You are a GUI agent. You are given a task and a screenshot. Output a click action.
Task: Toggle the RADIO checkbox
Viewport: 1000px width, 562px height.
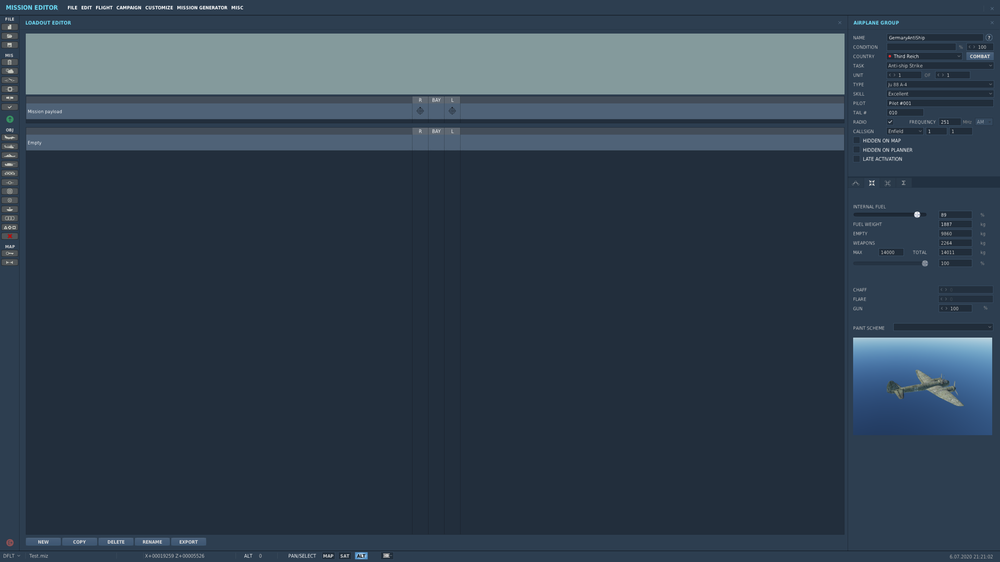pyautogui.click(x=890, y=122)
